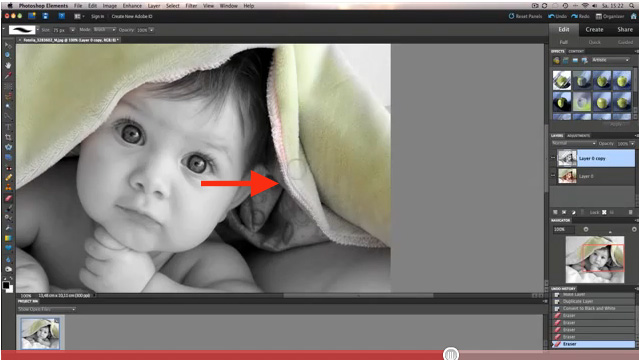Screen dimensions: 639x360
Task: Click Reset Panels
Action: (525, 16)
